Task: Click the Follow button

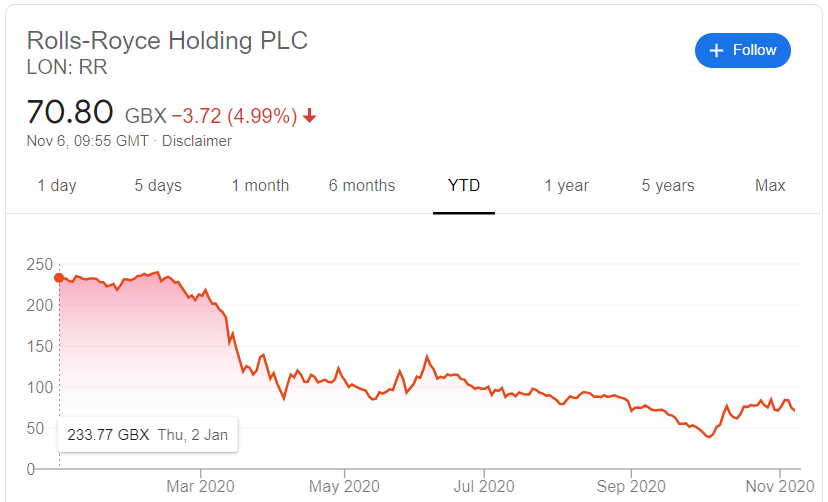Action: click(742, 50)
